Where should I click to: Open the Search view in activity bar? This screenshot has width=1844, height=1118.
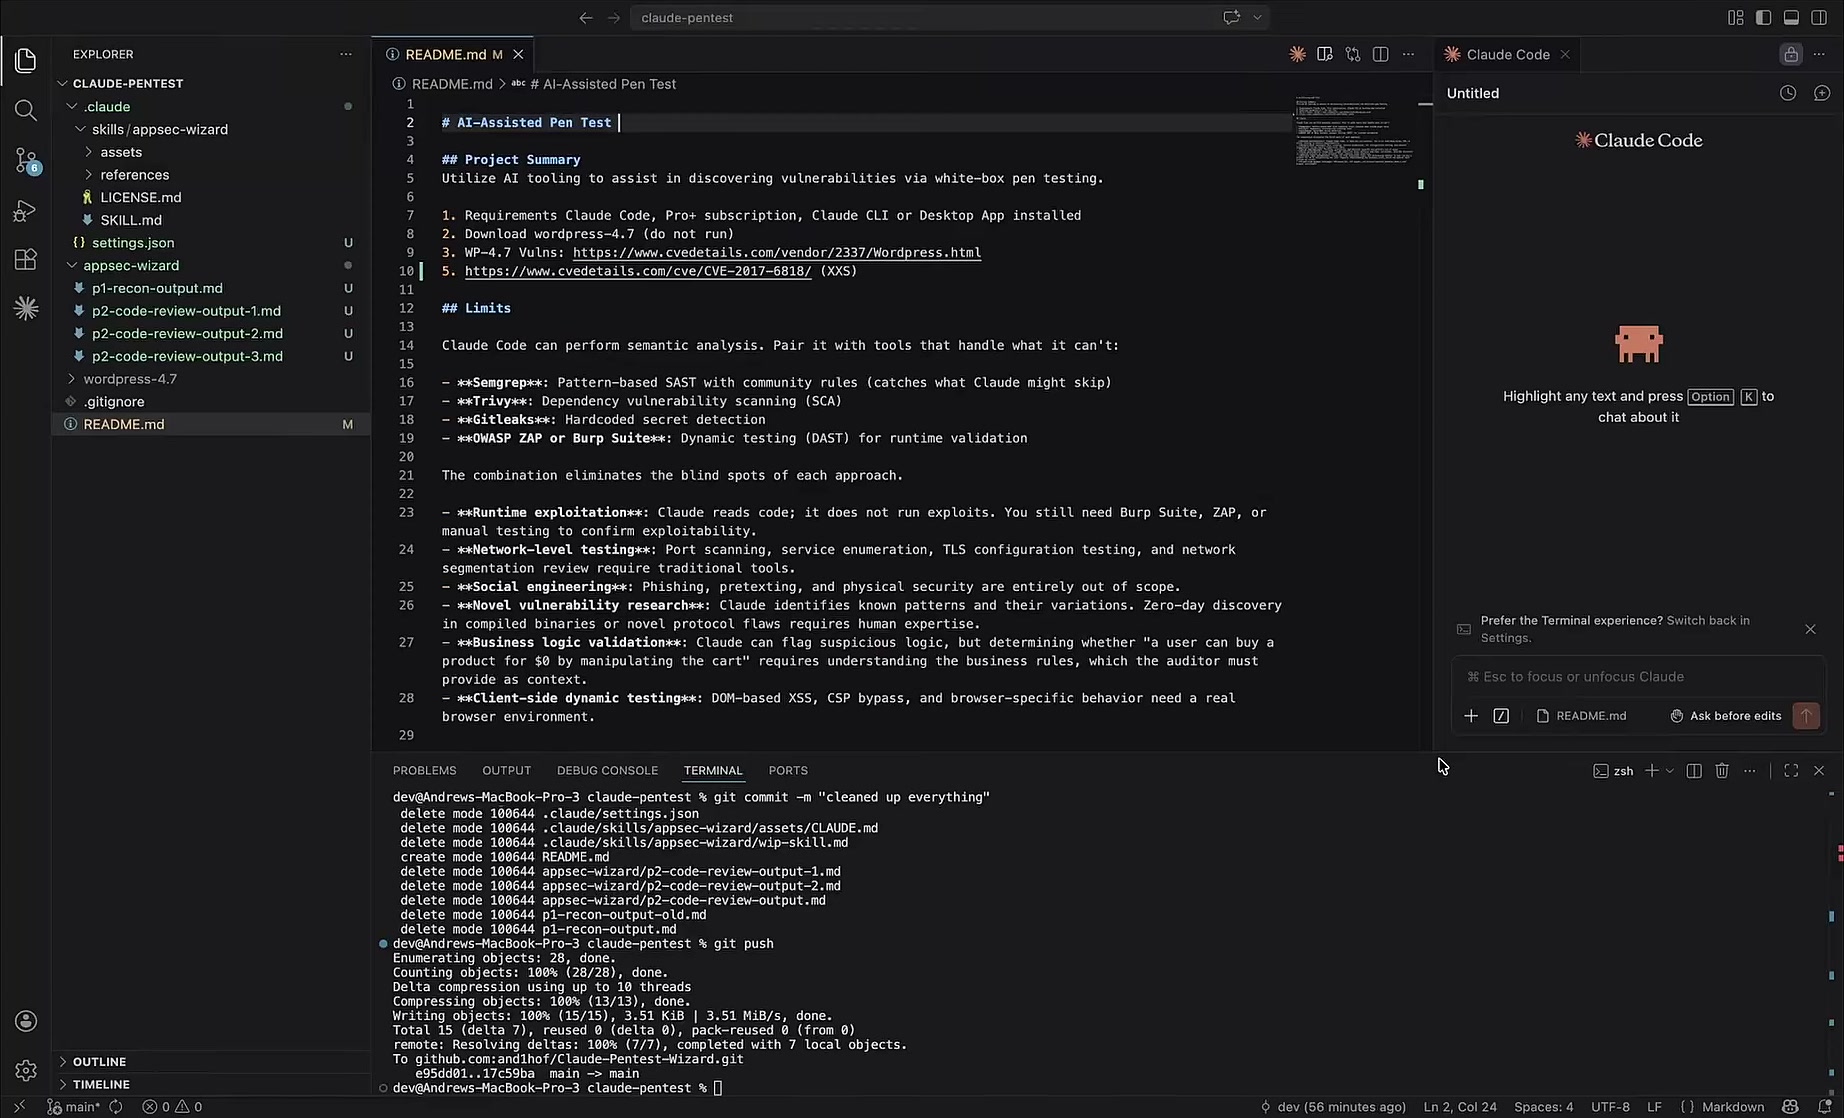(26, 110)
